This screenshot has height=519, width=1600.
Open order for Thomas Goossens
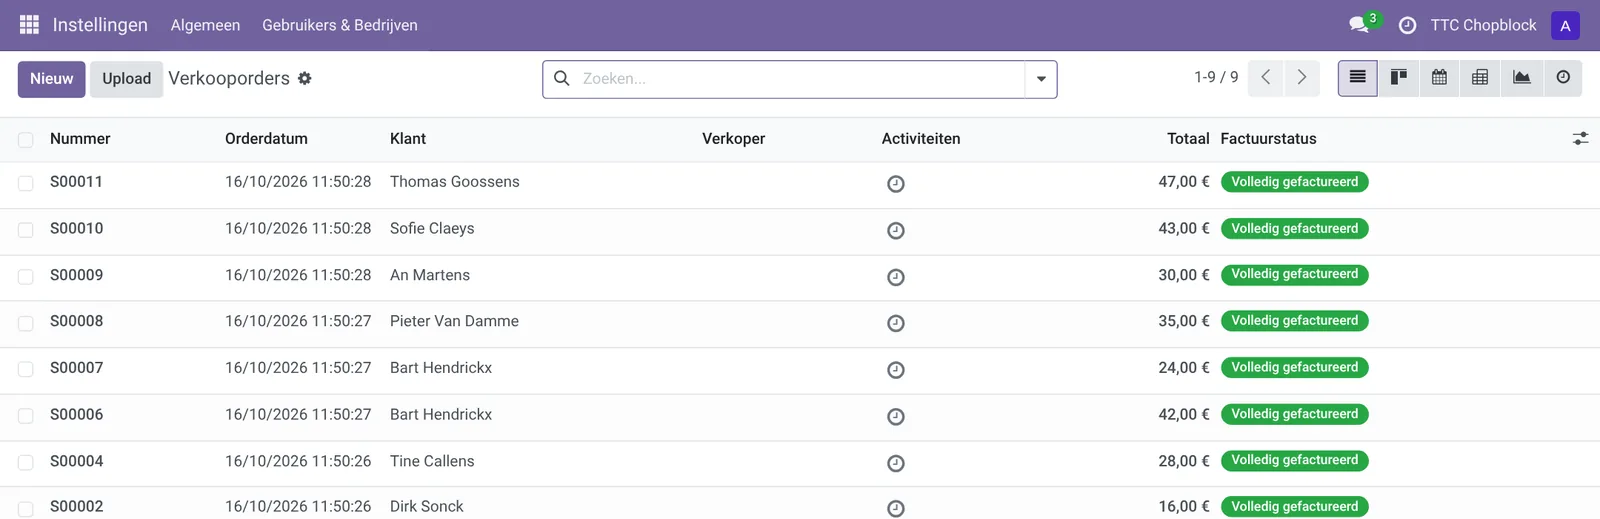[x=455, y=182]
